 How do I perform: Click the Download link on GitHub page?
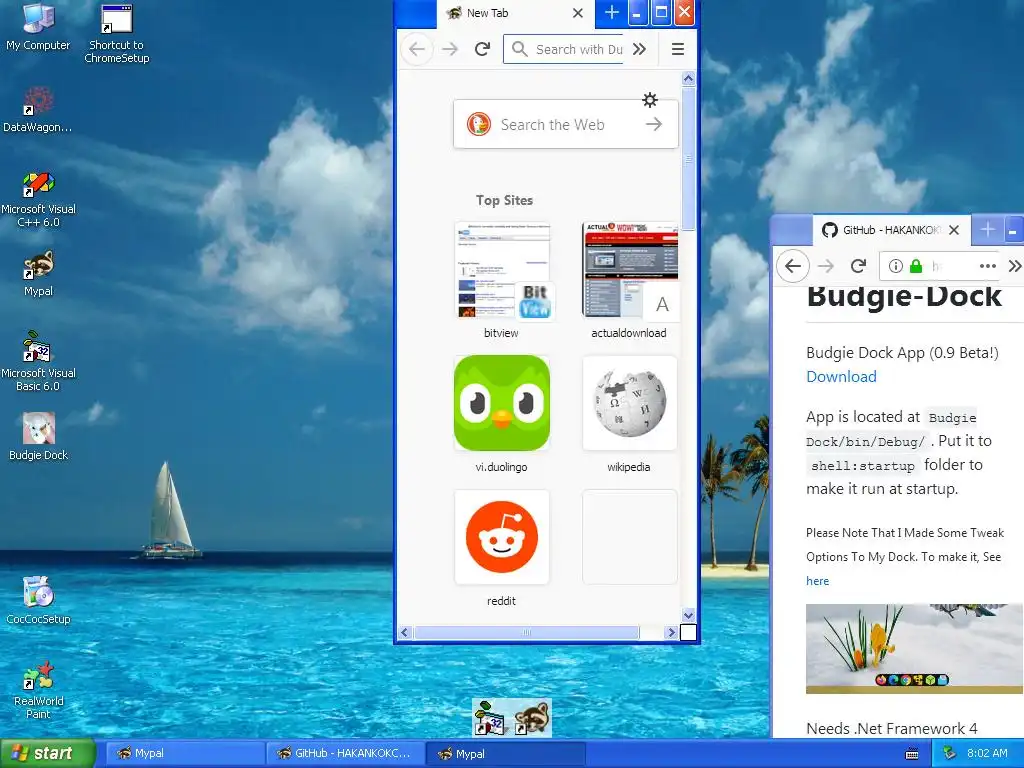(841, 377)
